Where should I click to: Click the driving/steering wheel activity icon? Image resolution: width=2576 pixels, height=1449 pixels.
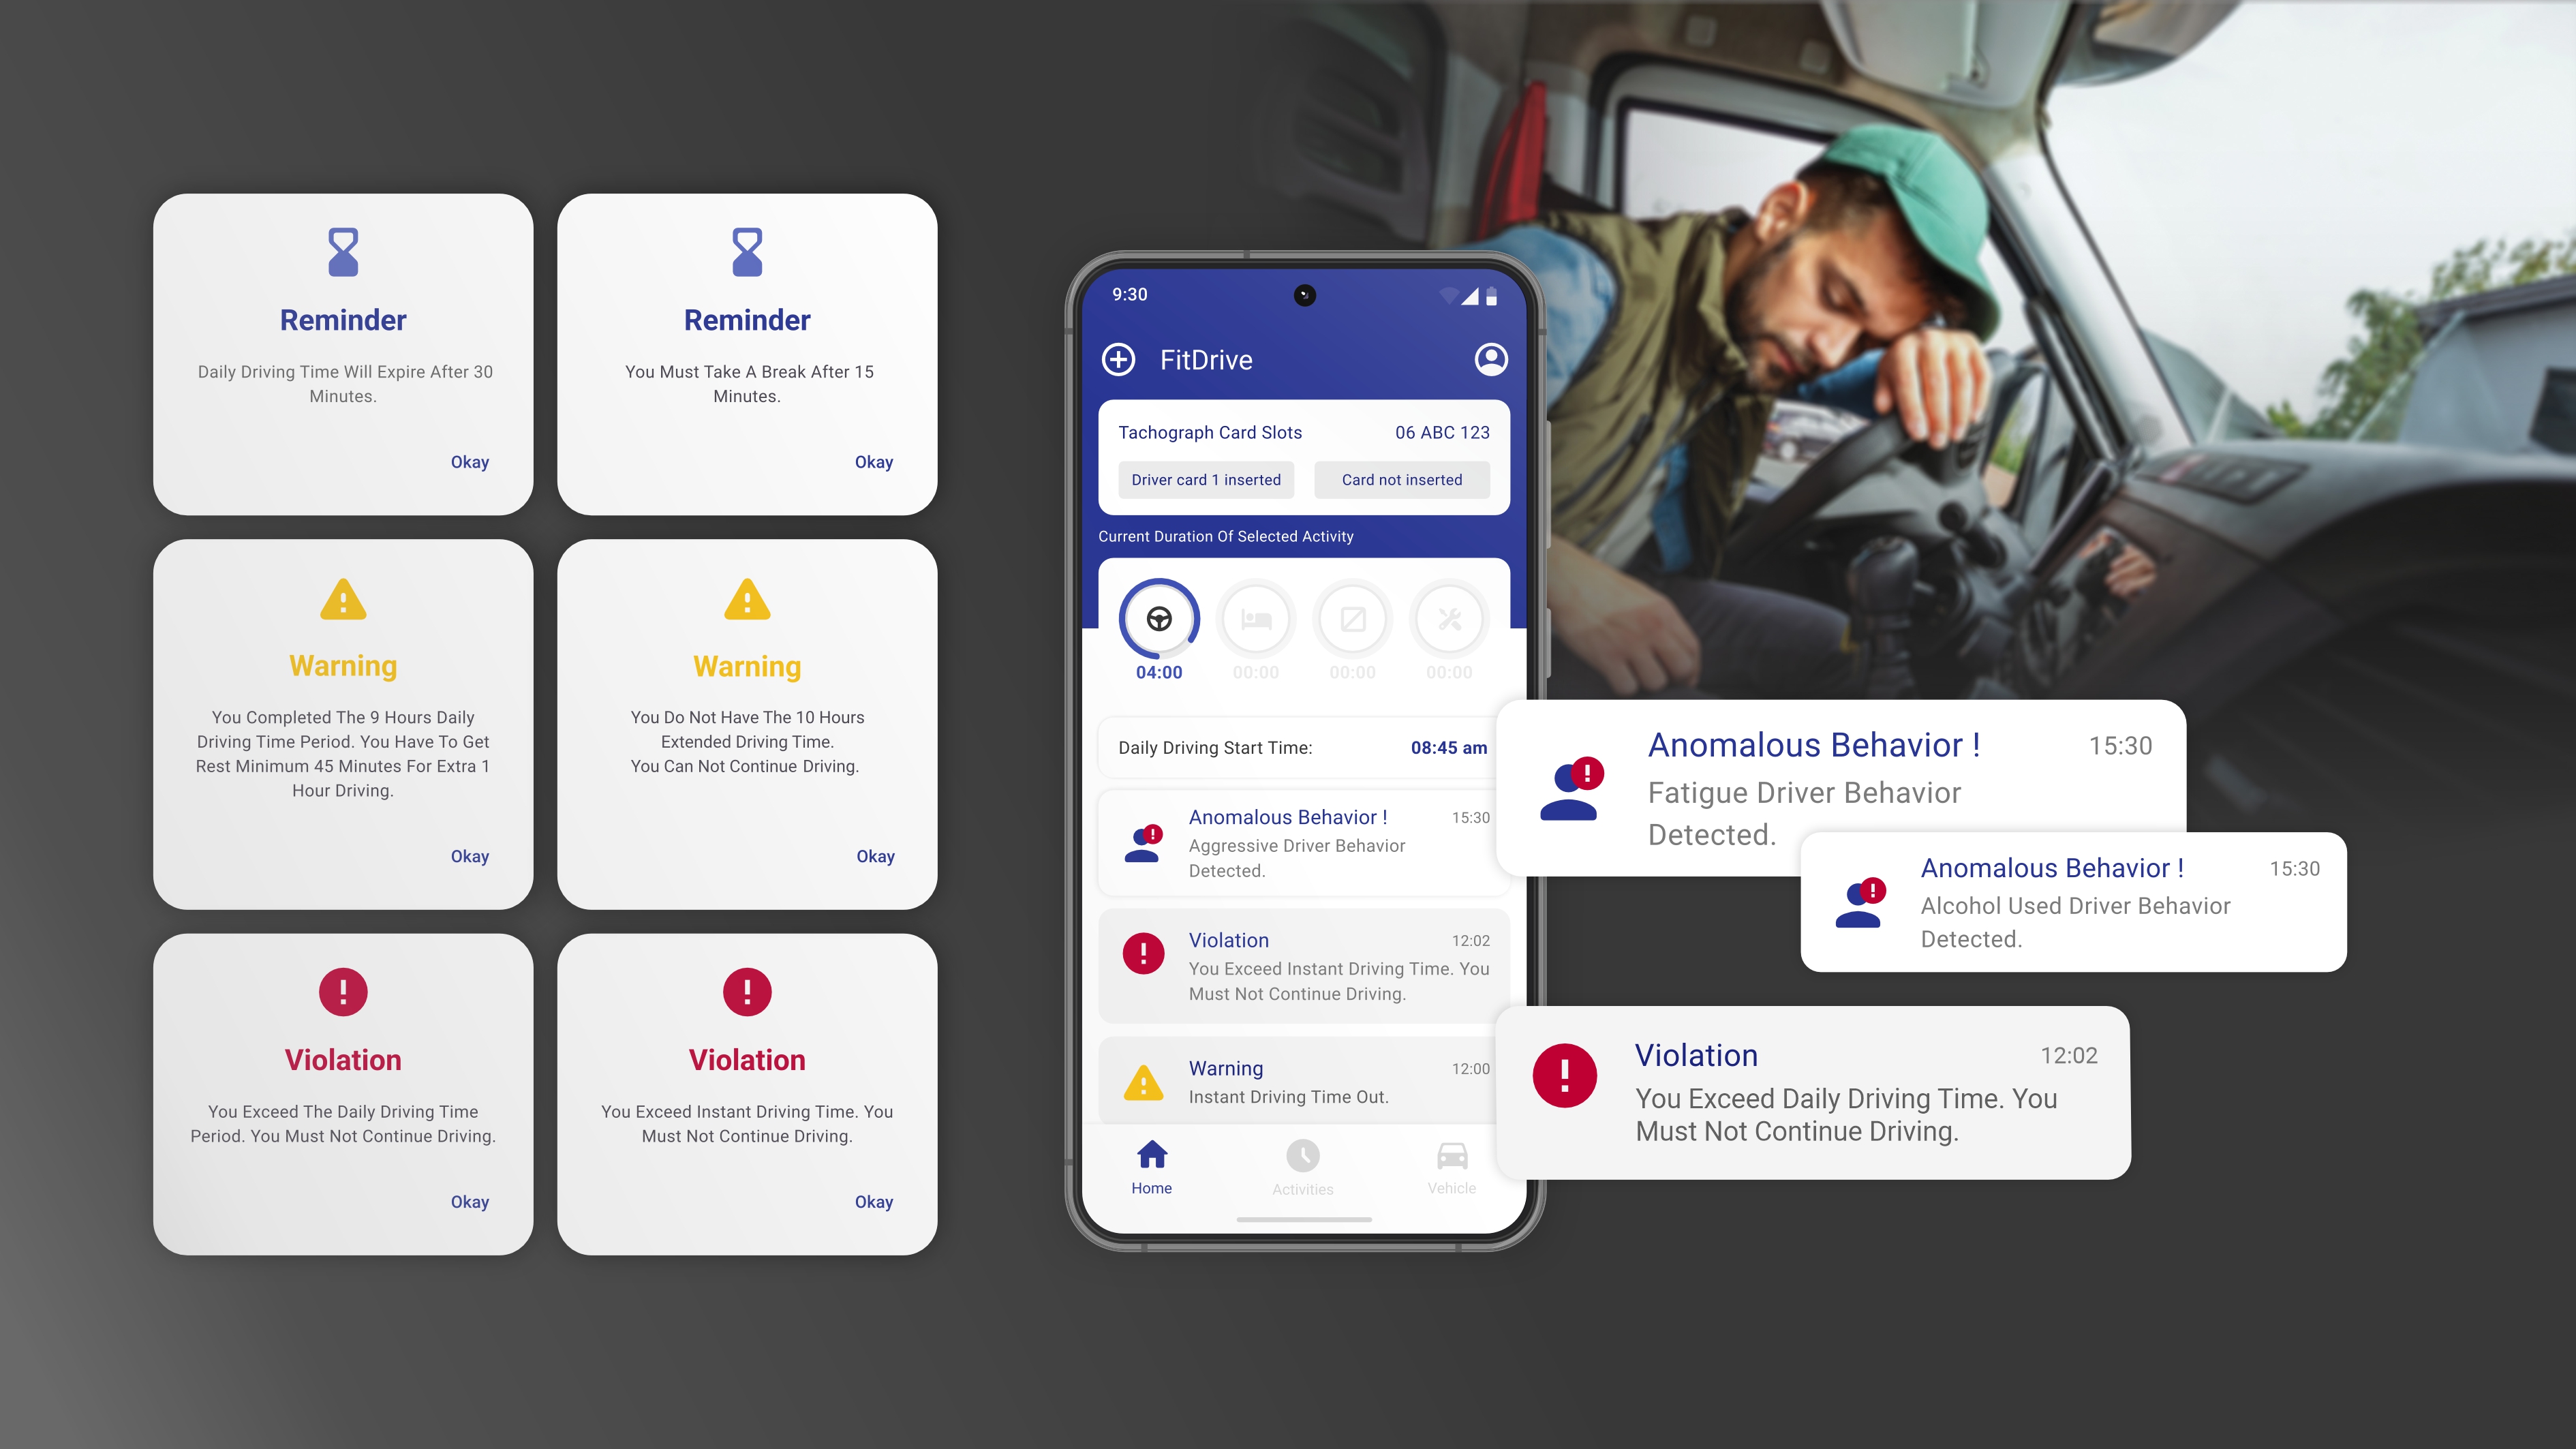pyautogui.click(x=1159, y=620)
